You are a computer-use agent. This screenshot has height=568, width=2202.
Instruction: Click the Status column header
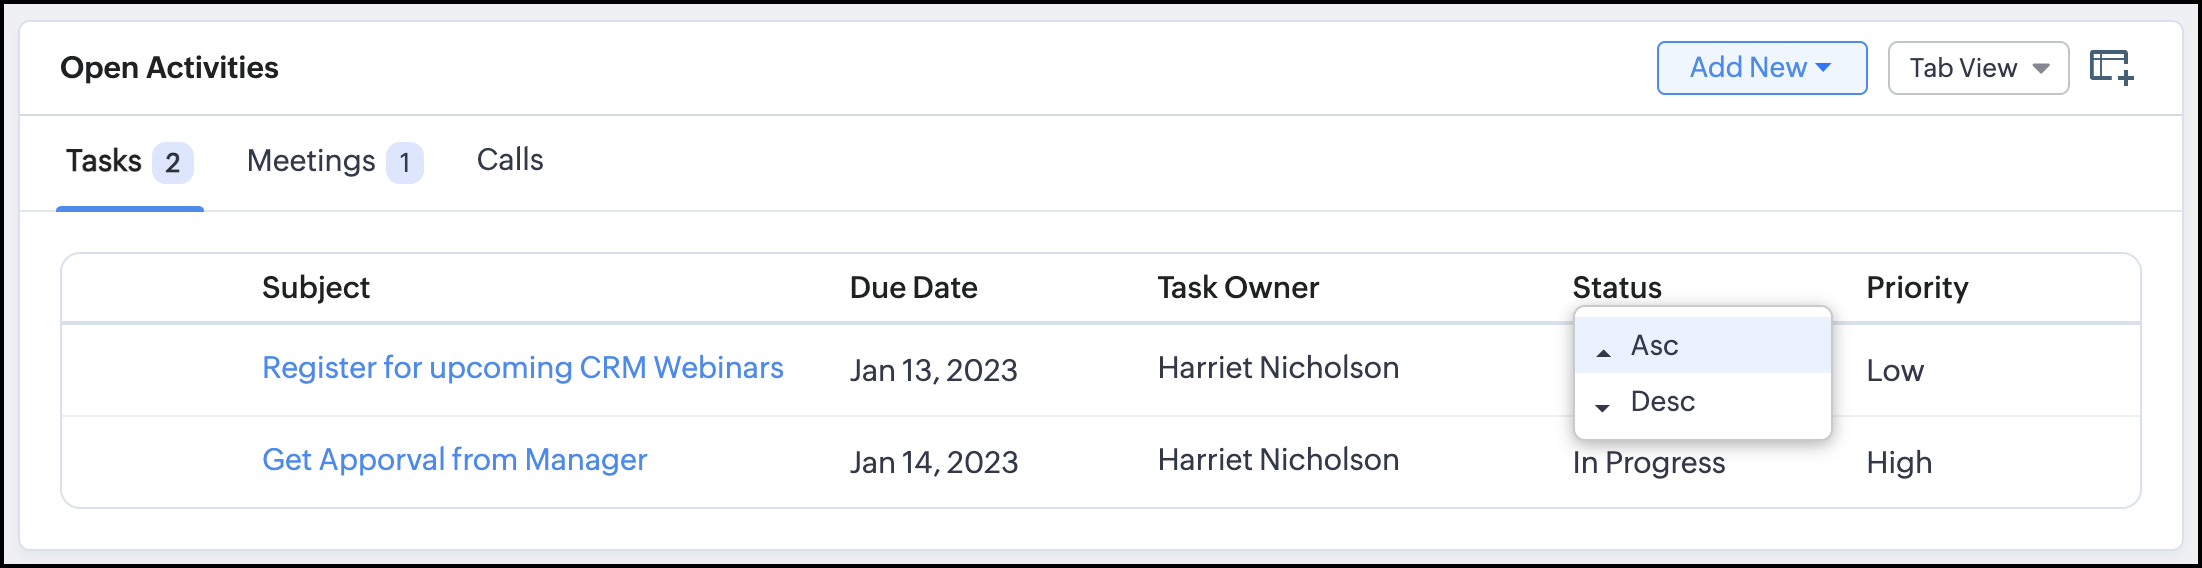pyautogui.click(x=1616, y=288)
